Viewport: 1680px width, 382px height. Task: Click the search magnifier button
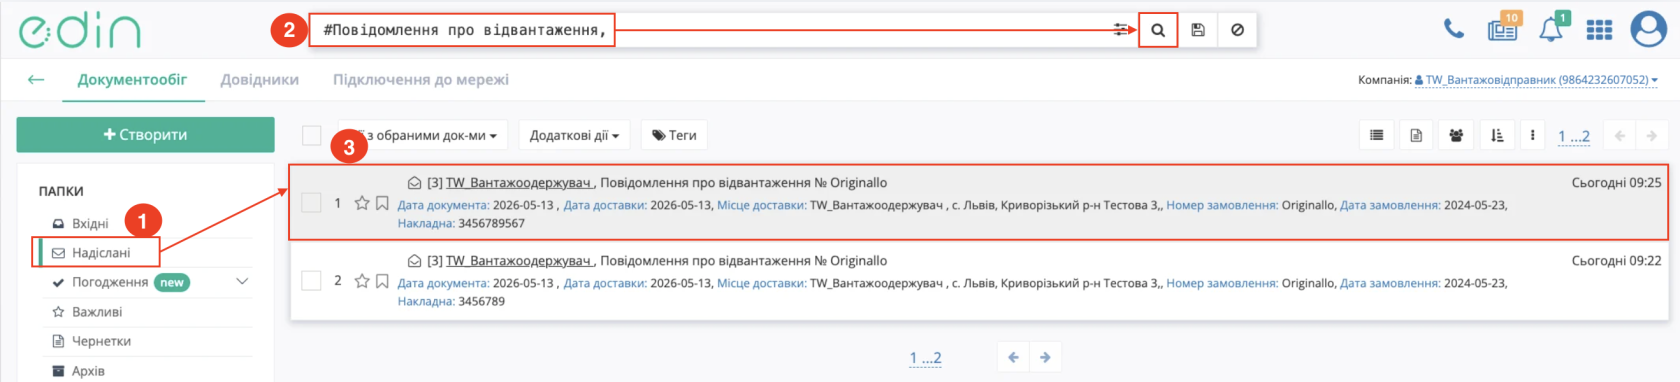pyautogui.click(x=1158, y=30)
